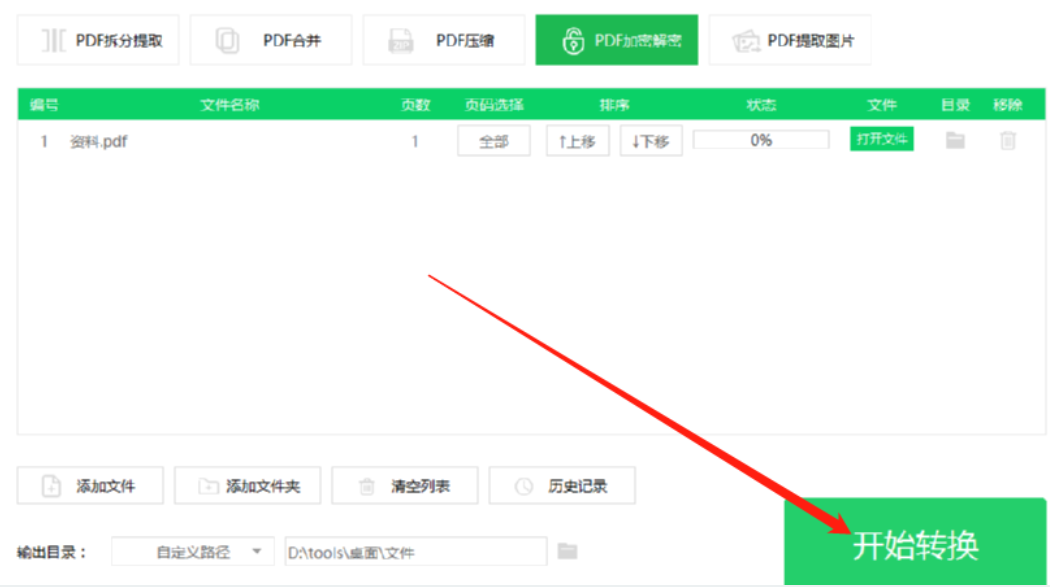Move 资料.pdf up with 上移
This screenshot has width=1050, height=587.
(577, 141)
